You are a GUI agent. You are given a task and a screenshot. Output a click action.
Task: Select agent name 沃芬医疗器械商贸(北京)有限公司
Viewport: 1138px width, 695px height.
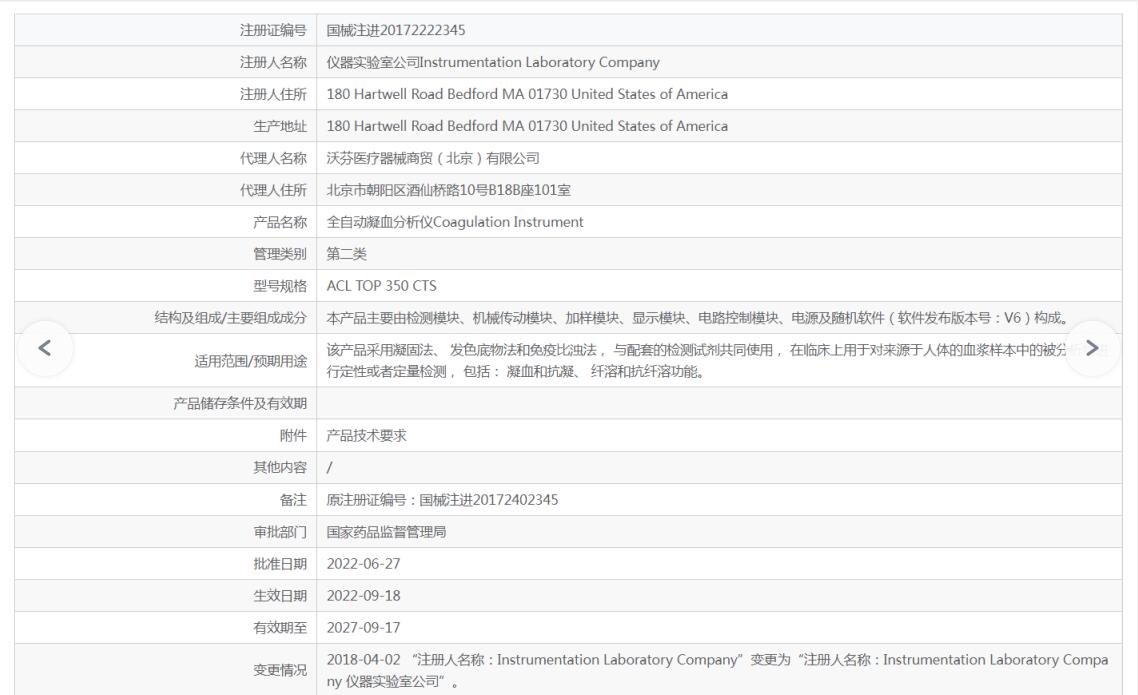pos(433,157)
